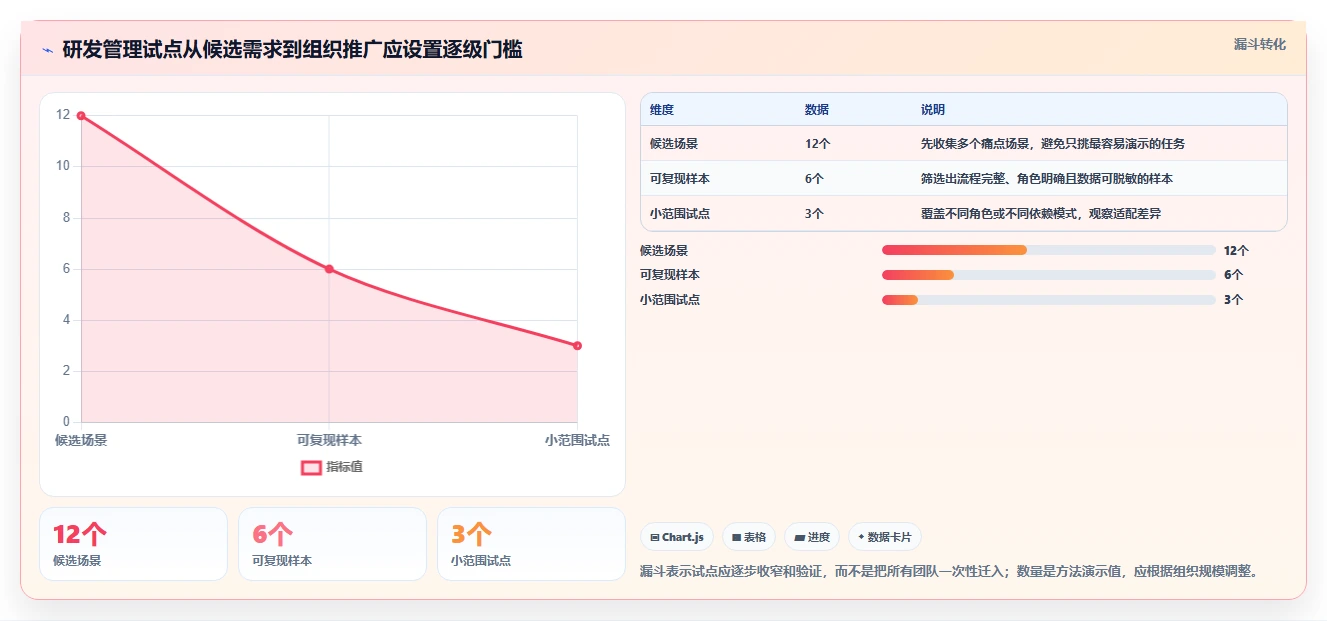Click description 先收集多个痛点场景
The image size is (1327, 621).
[1053, 144]
